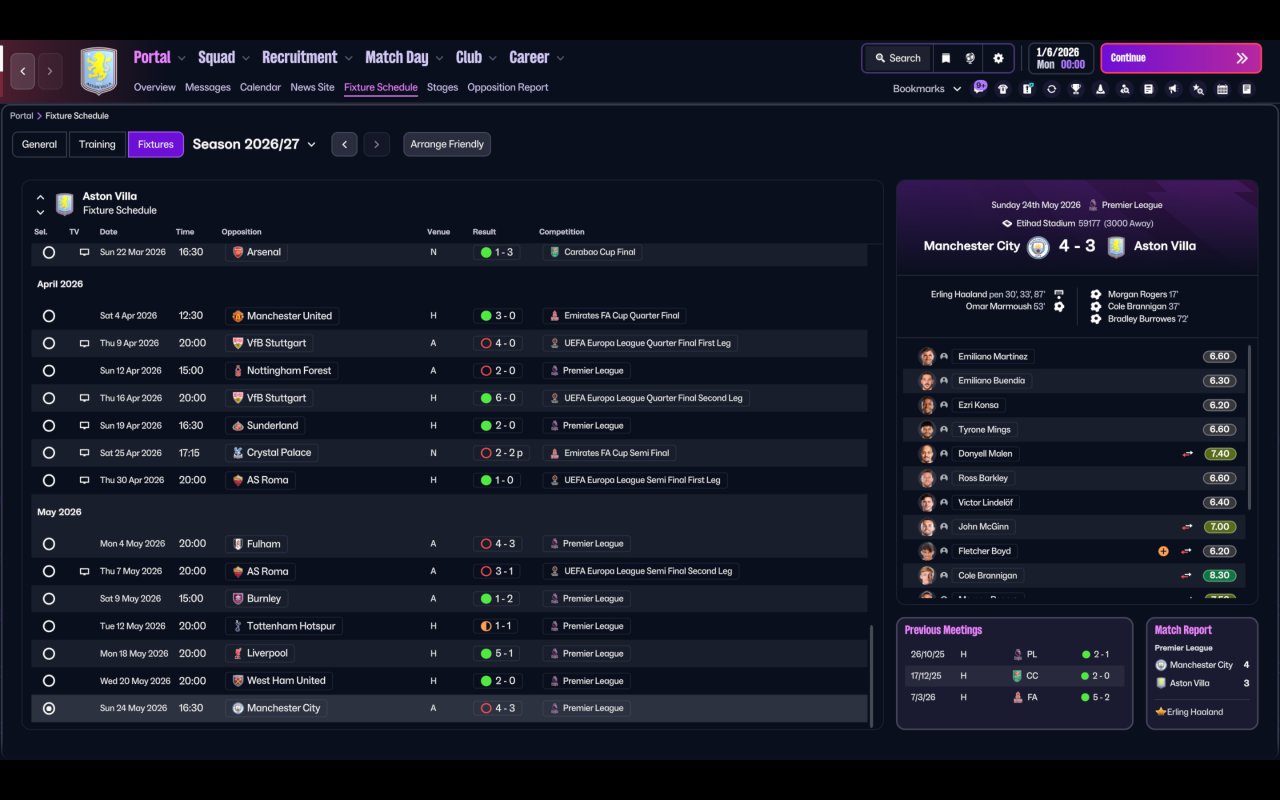
Task: Open the Stages tab
Action: click(442, 87)
